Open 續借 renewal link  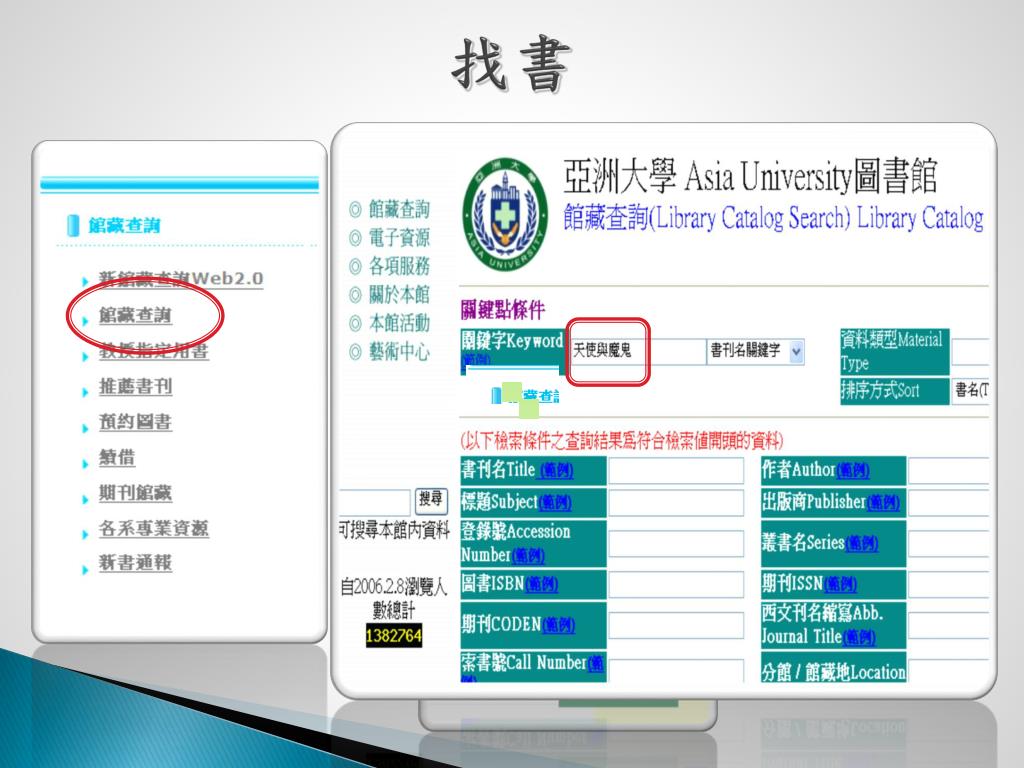tap(117, 457)
